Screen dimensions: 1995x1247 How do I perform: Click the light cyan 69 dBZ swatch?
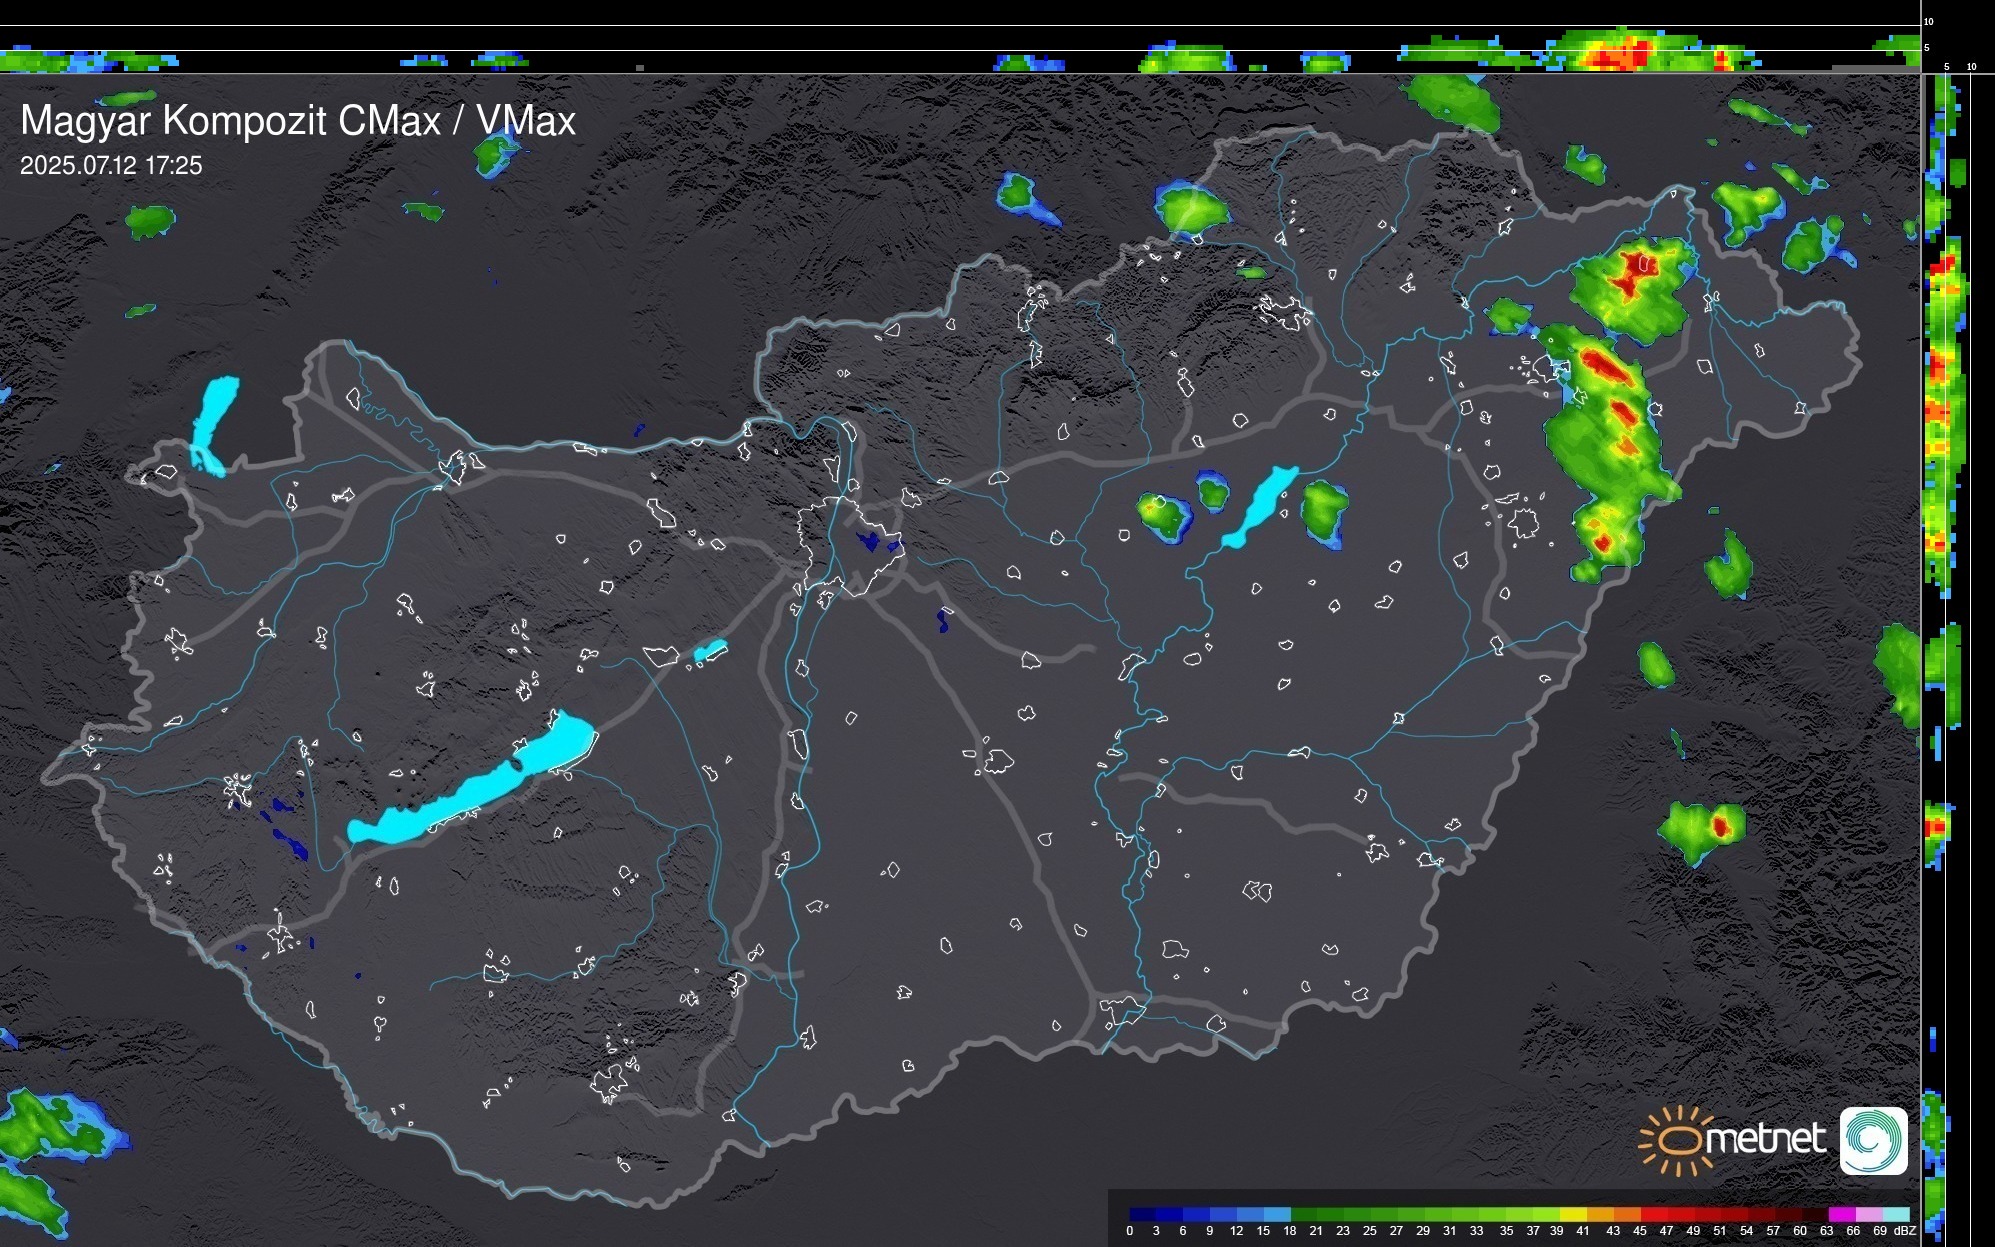[1895, 1214]
